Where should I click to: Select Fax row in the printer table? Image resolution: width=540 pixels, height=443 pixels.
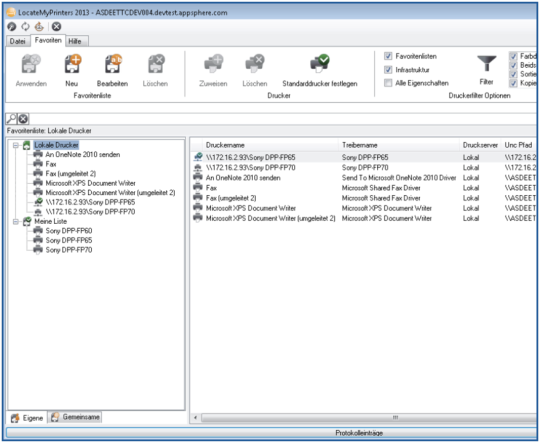[x=364, y=188]
